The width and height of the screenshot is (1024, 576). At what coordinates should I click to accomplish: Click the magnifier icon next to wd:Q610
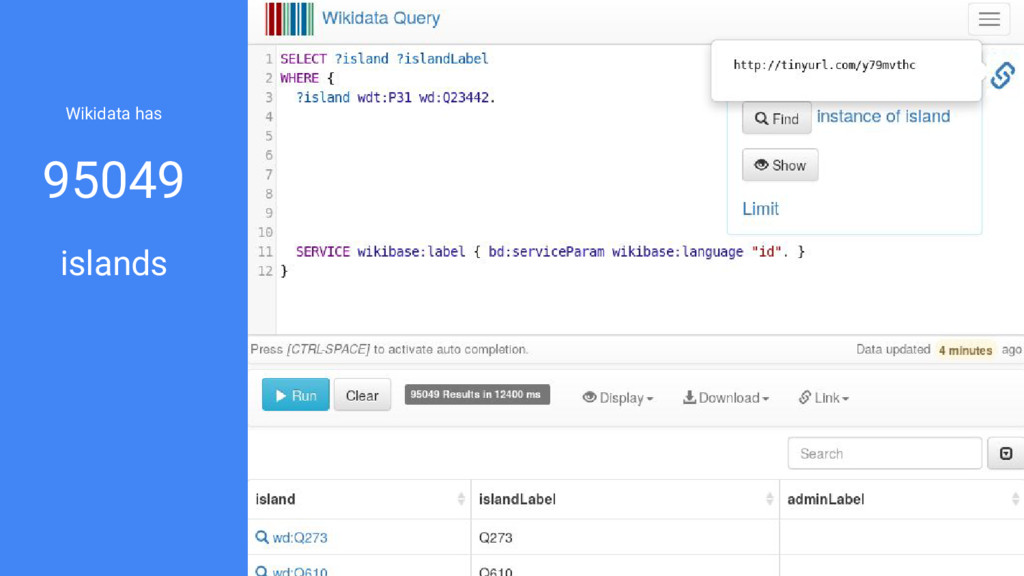261,571
